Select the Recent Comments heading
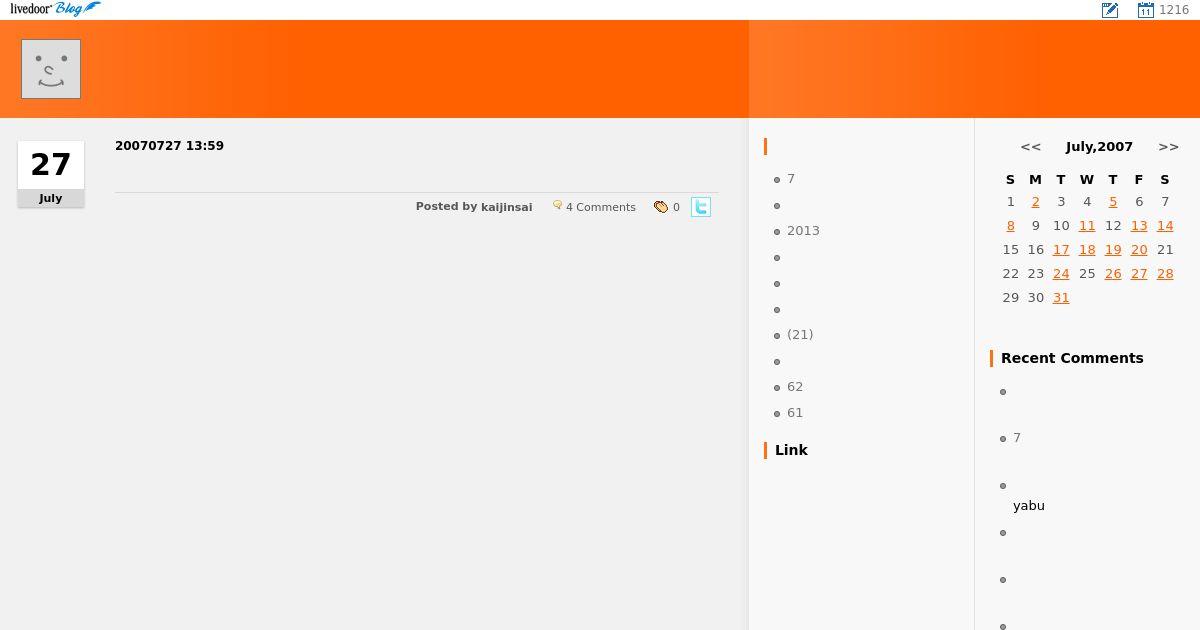The width and height of the screenshot is (1200, 630). (x=1072, y=358)
